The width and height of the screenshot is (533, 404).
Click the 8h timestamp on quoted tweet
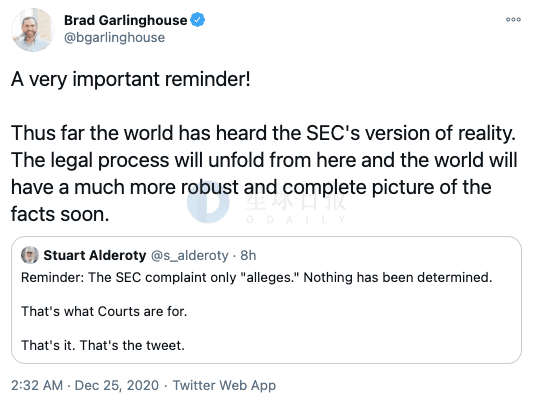[248, 256]
